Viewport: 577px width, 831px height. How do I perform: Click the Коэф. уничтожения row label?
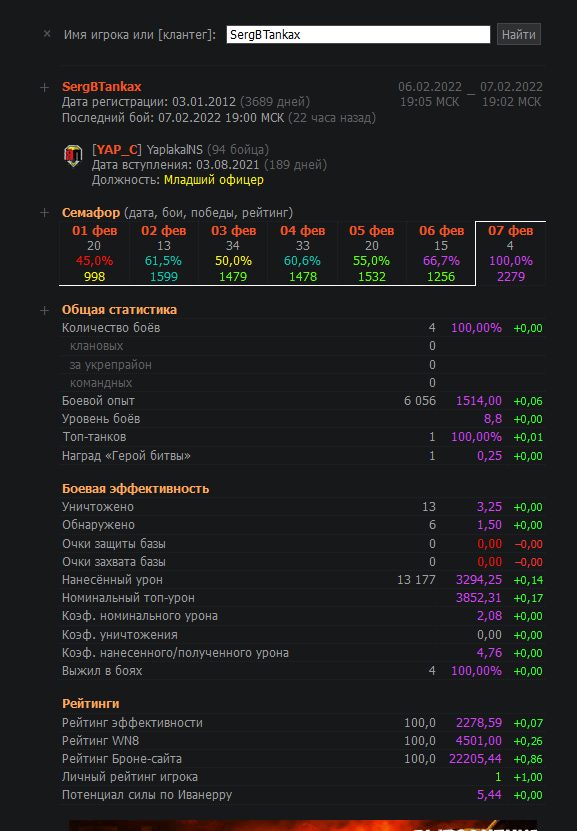tap(120, 635)
